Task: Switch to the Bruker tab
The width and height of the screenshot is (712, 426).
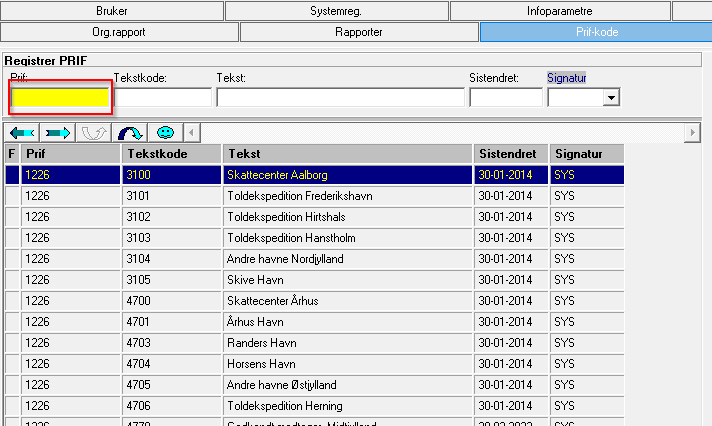Action: pos(111,11)
